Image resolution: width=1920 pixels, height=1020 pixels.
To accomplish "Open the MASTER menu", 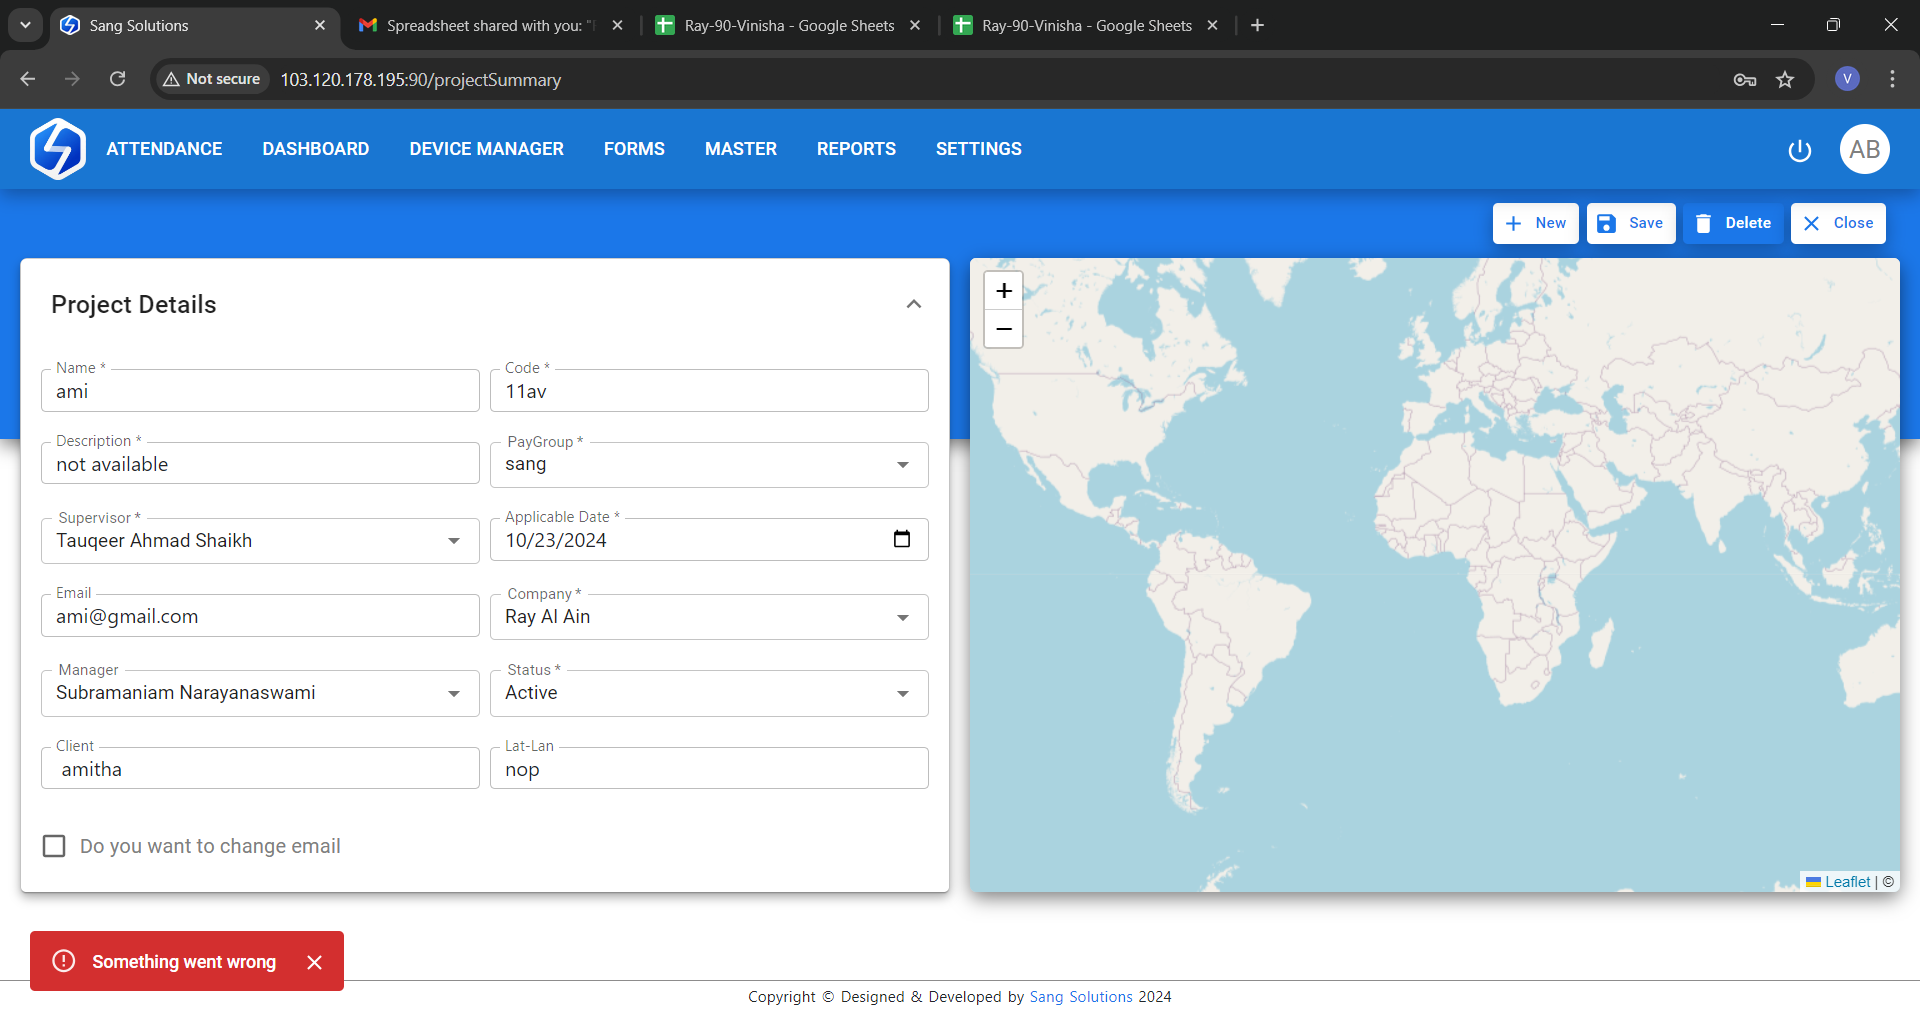I will tap(740, 149).
